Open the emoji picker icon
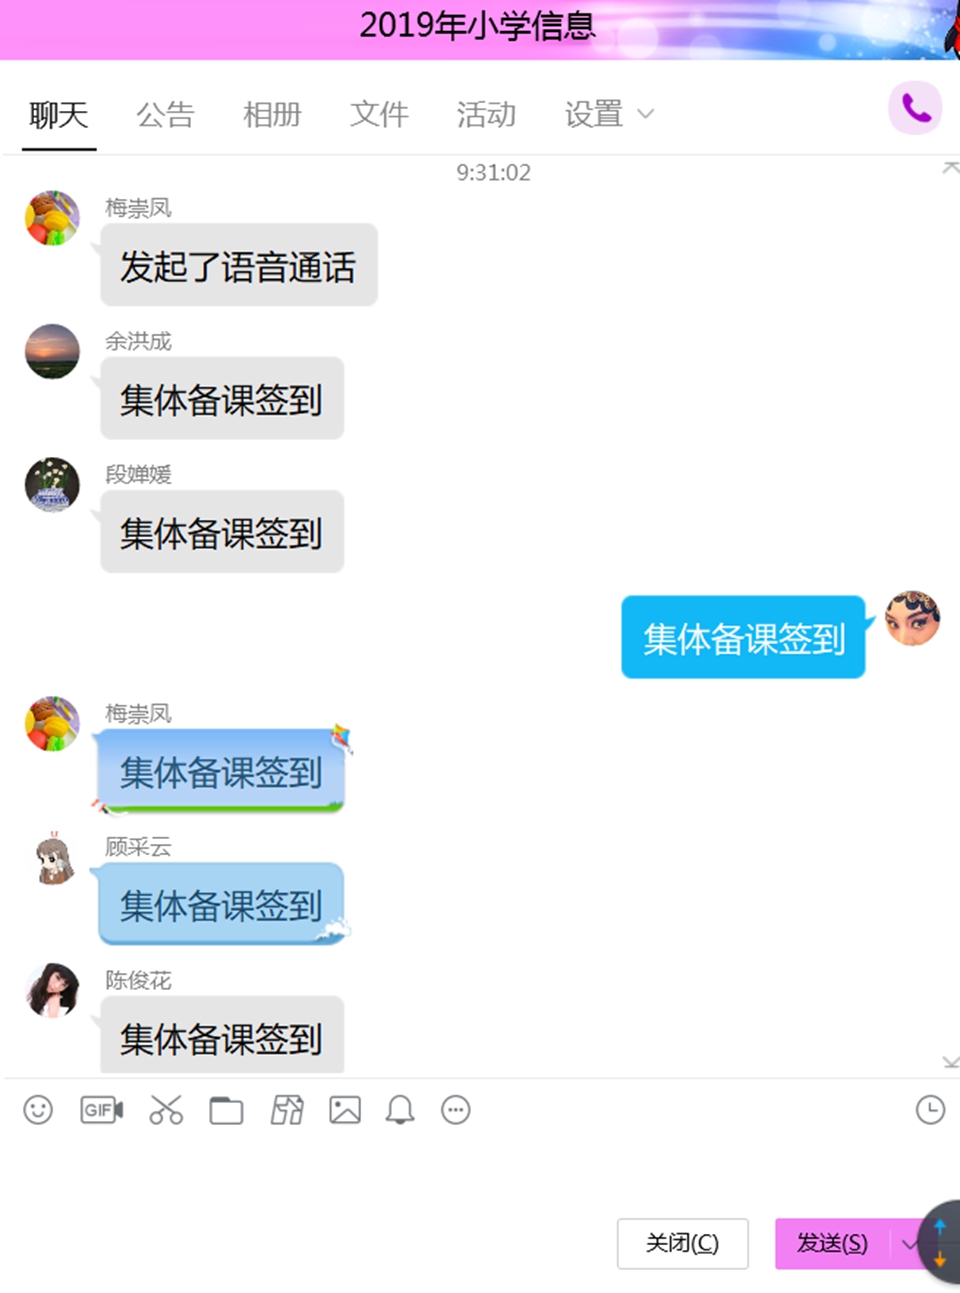 (x=38, y=1110)
